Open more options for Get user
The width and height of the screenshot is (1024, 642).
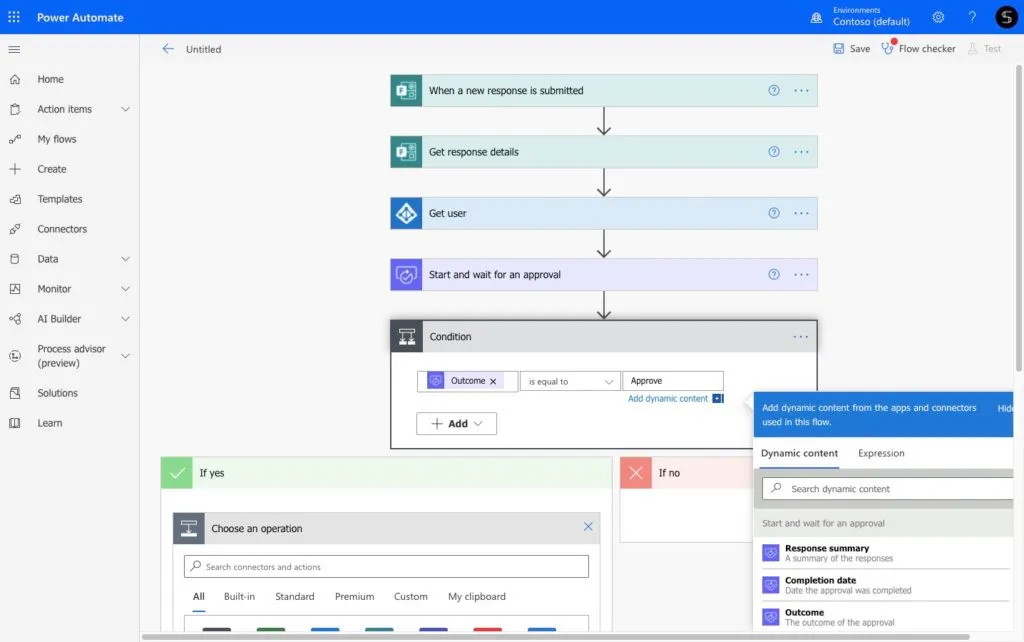801,214
